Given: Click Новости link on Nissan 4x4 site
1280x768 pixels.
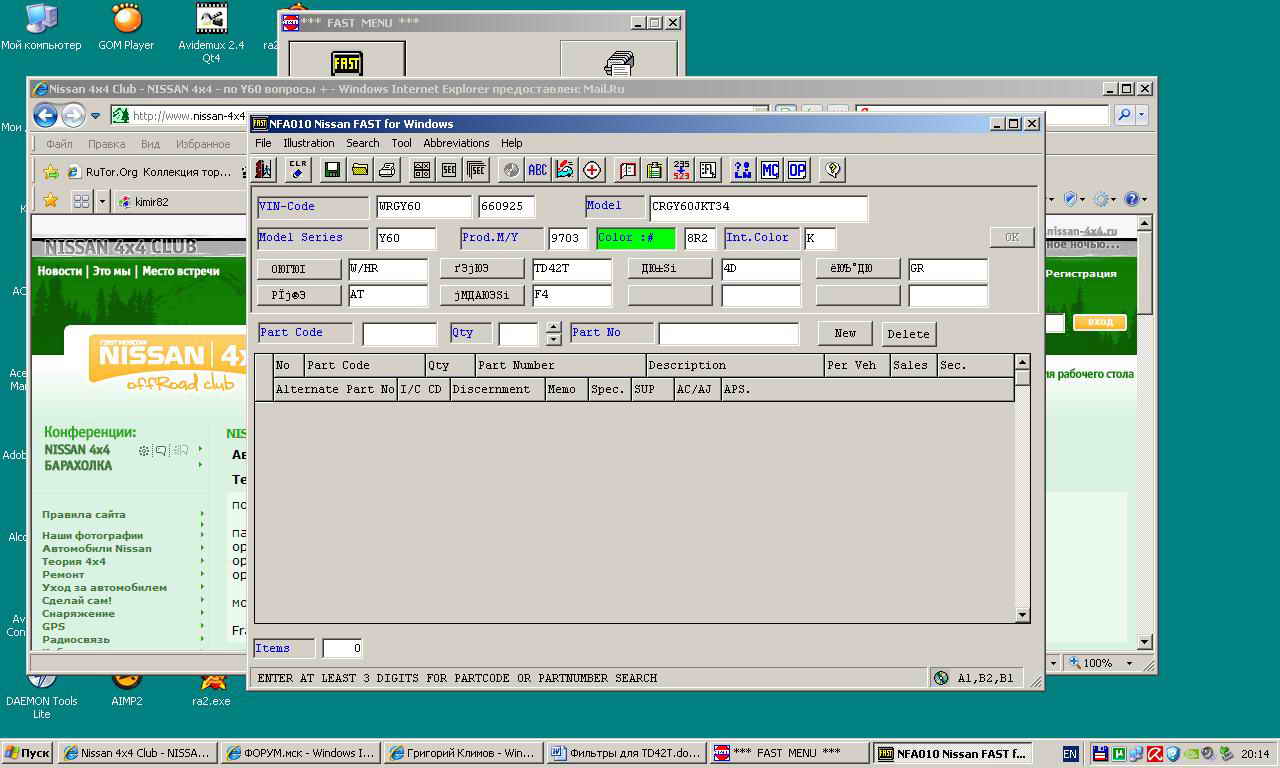Looking at the screenshot, I should click(x=59, y=271).
